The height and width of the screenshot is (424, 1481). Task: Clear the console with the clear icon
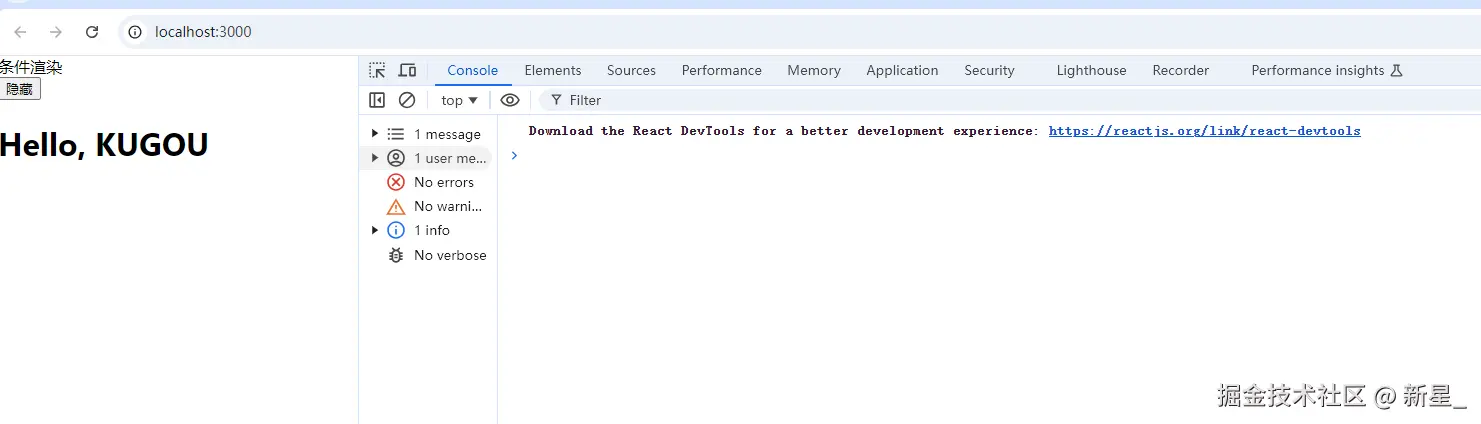tap(407, 100)
